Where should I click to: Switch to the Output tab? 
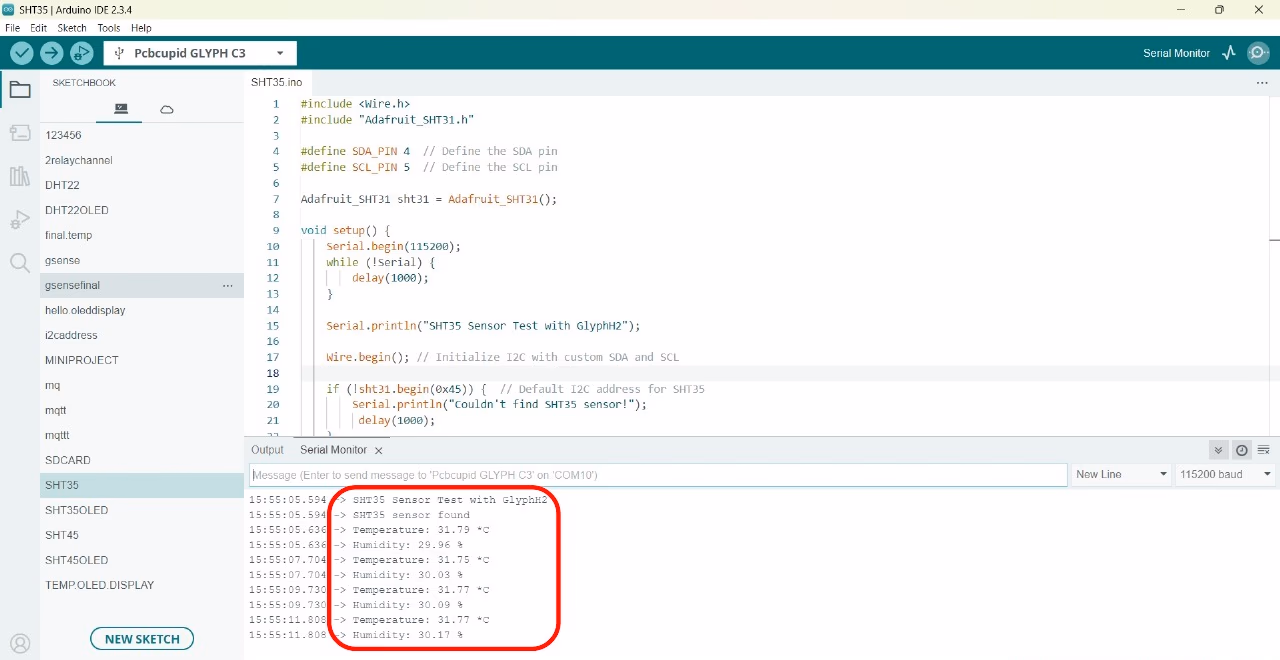[267, 450]
